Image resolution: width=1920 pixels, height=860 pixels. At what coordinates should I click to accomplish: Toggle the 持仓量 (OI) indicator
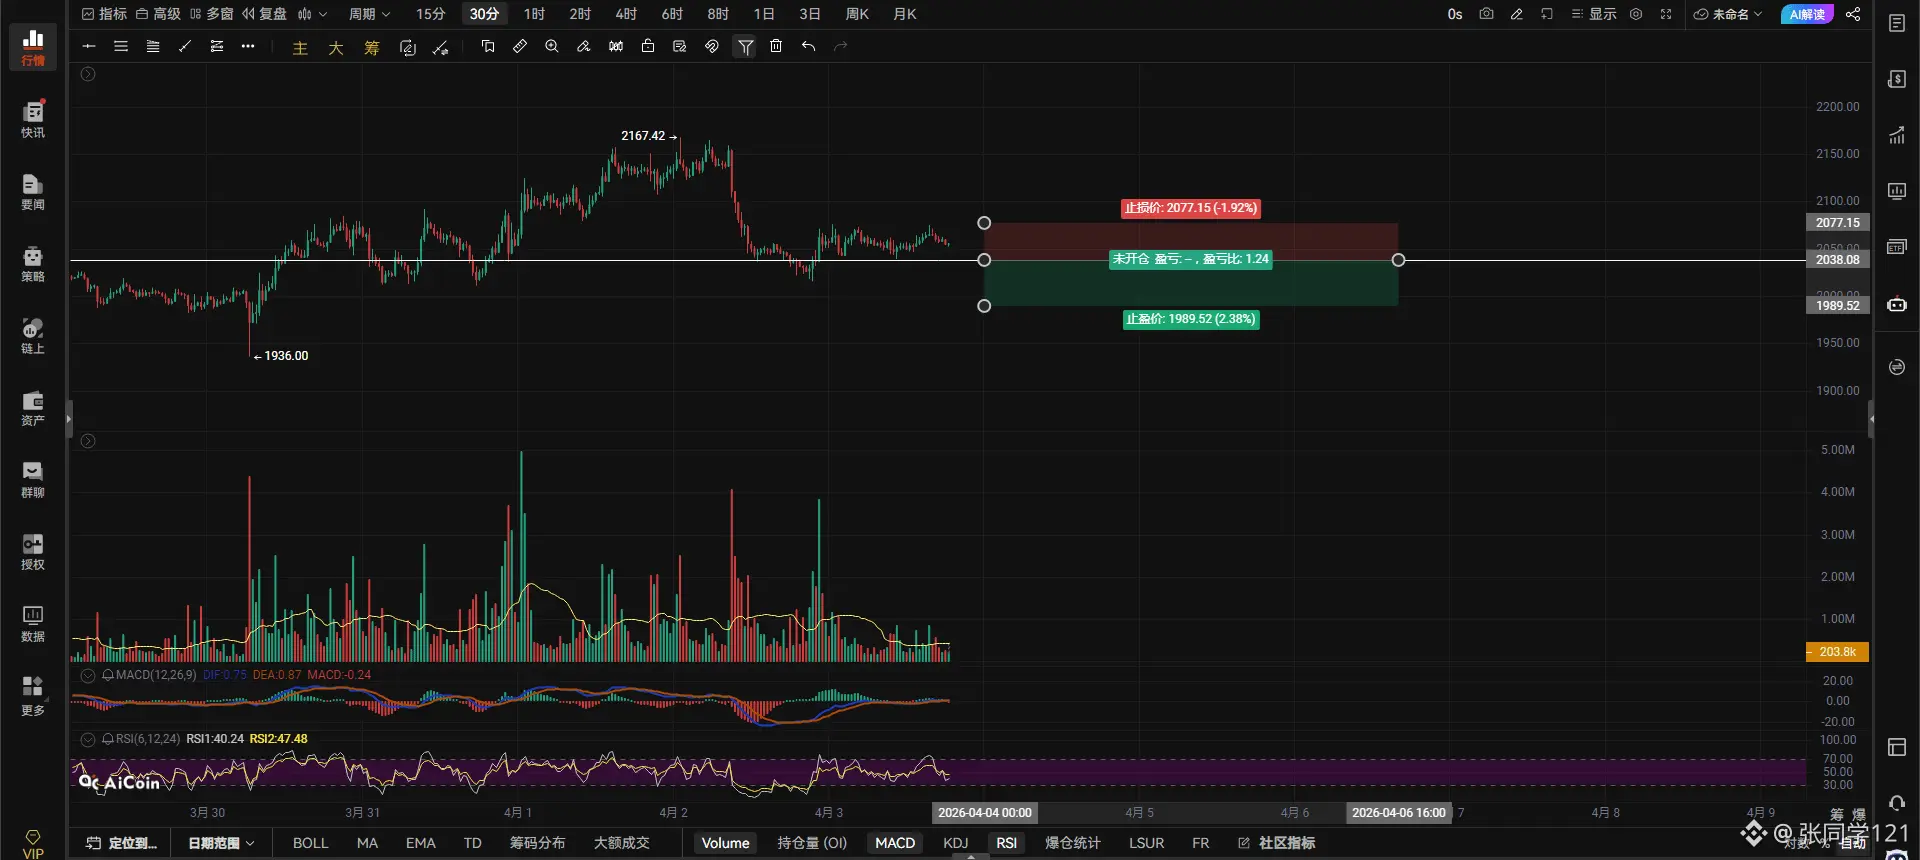(812, 843)
